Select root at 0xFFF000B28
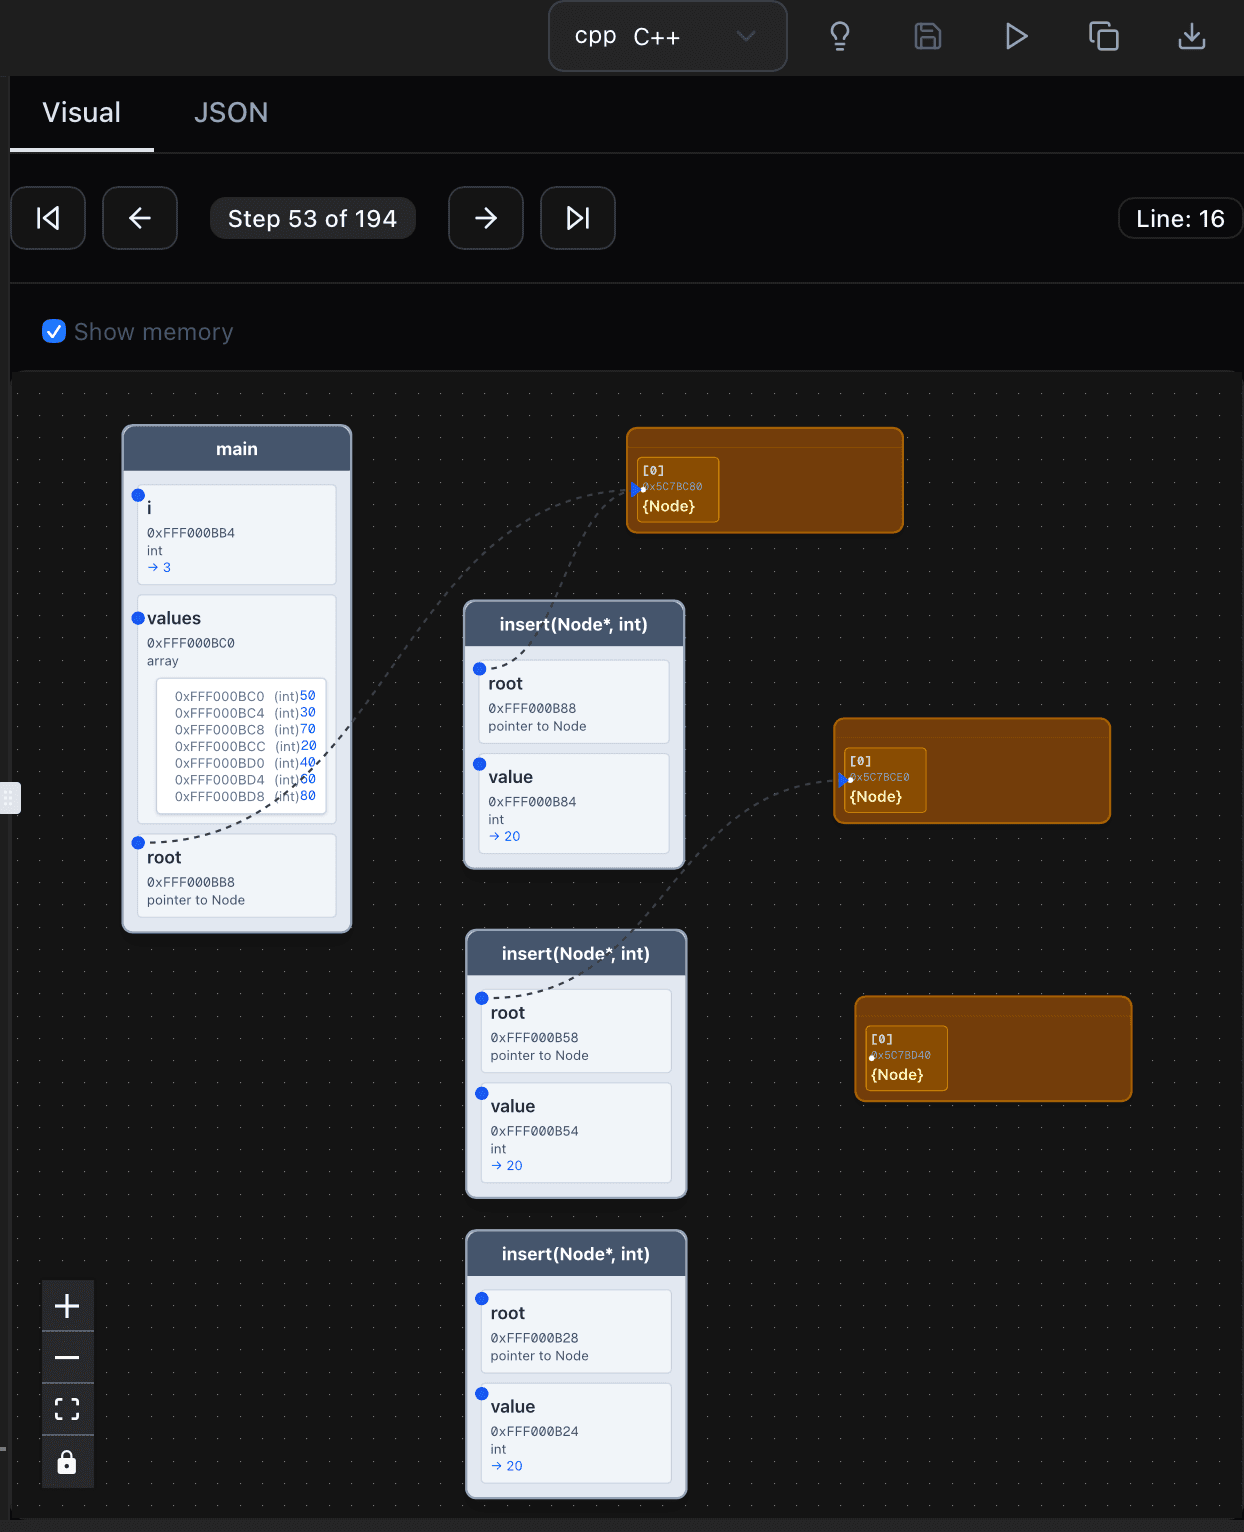 pos(576,1331)
